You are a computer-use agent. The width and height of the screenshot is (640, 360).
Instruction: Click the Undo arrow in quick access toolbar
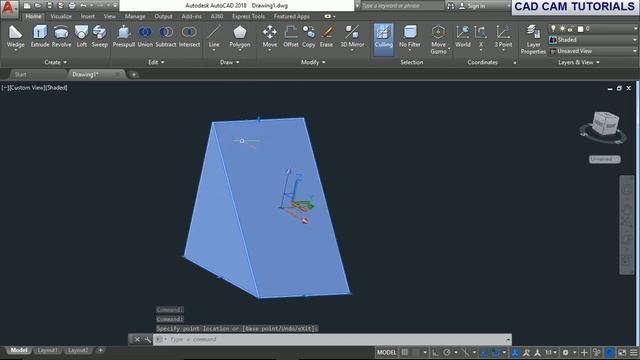[x=83, y=6]
